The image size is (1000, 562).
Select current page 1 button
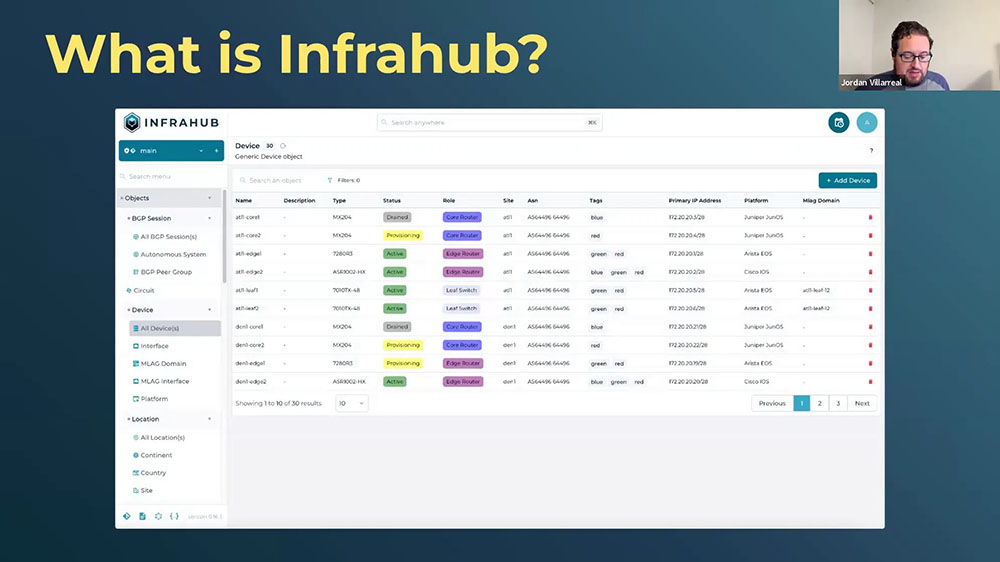(802, 404)
